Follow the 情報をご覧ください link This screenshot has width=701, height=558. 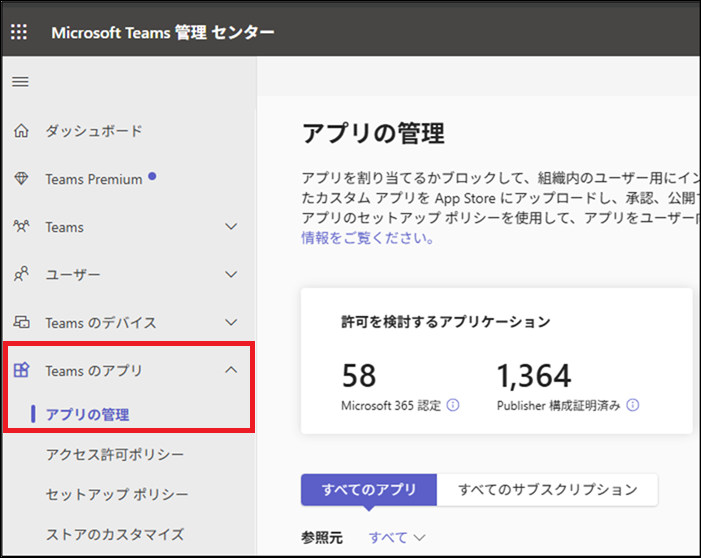[x=368, y=238]
